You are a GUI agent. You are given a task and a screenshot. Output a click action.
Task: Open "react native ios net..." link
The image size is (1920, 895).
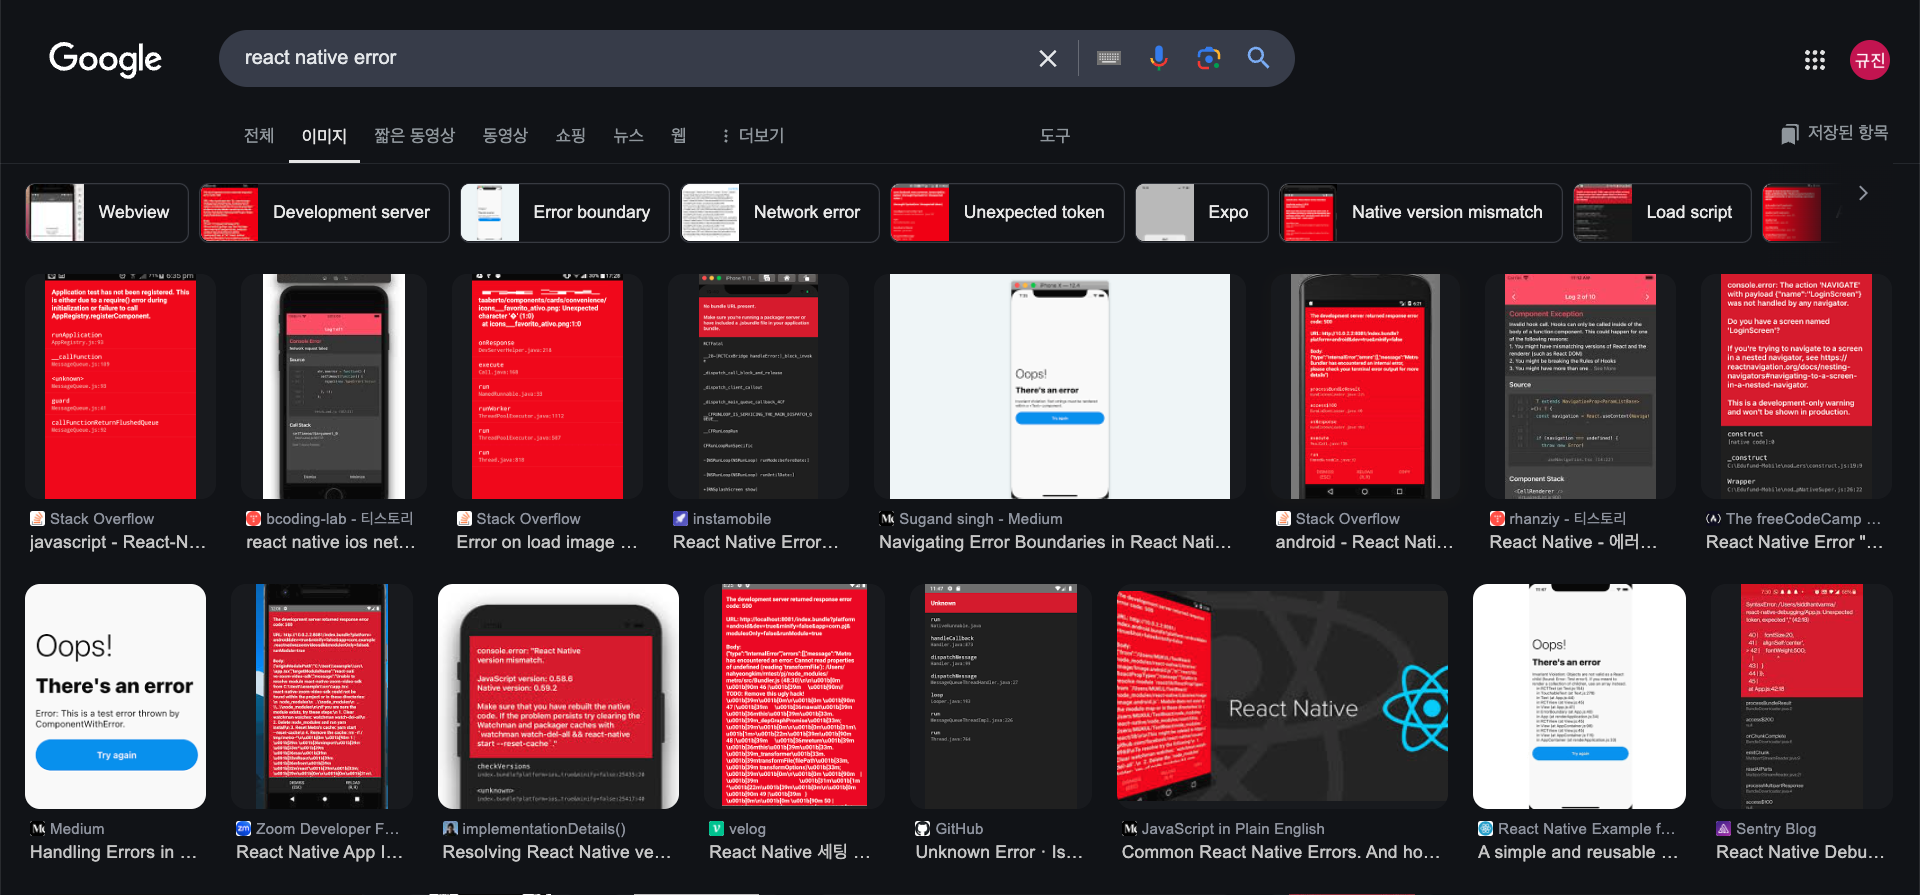(x=331, y=542)
